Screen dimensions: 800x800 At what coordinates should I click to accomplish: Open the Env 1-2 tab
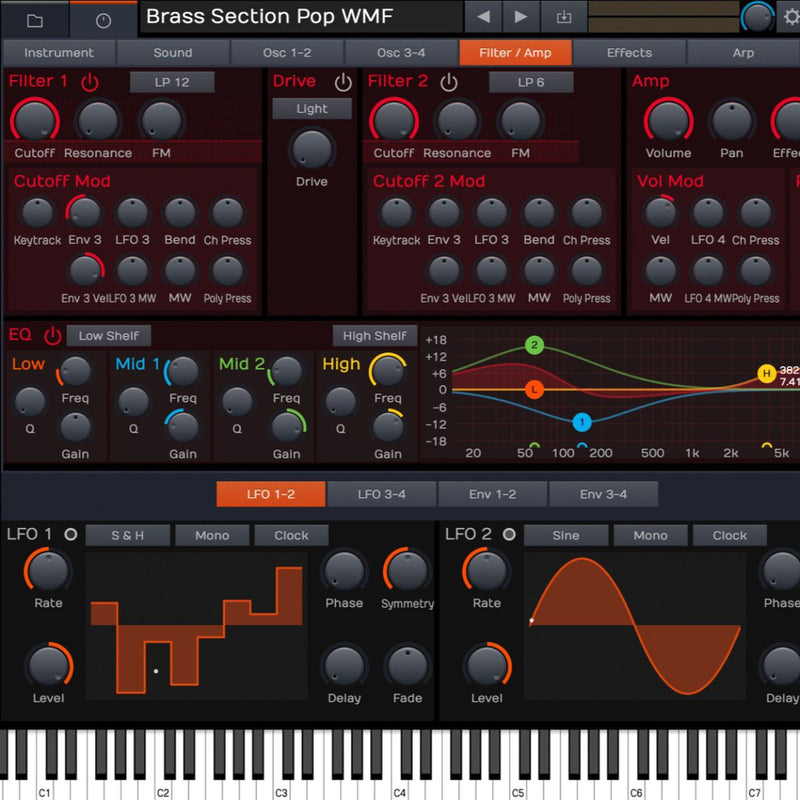(x=492, y=494)
